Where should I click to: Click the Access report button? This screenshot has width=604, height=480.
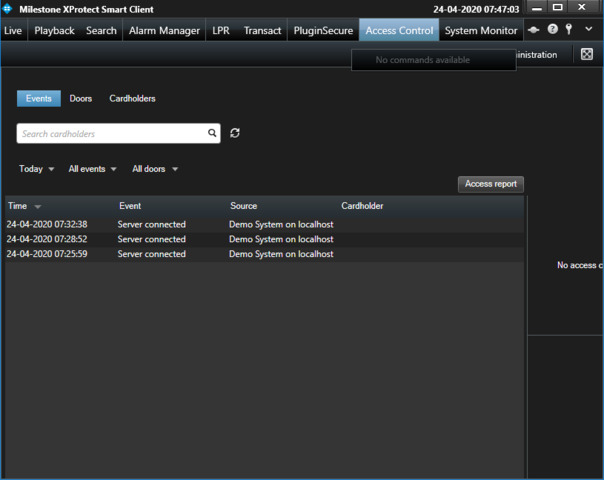pos(491,184)
